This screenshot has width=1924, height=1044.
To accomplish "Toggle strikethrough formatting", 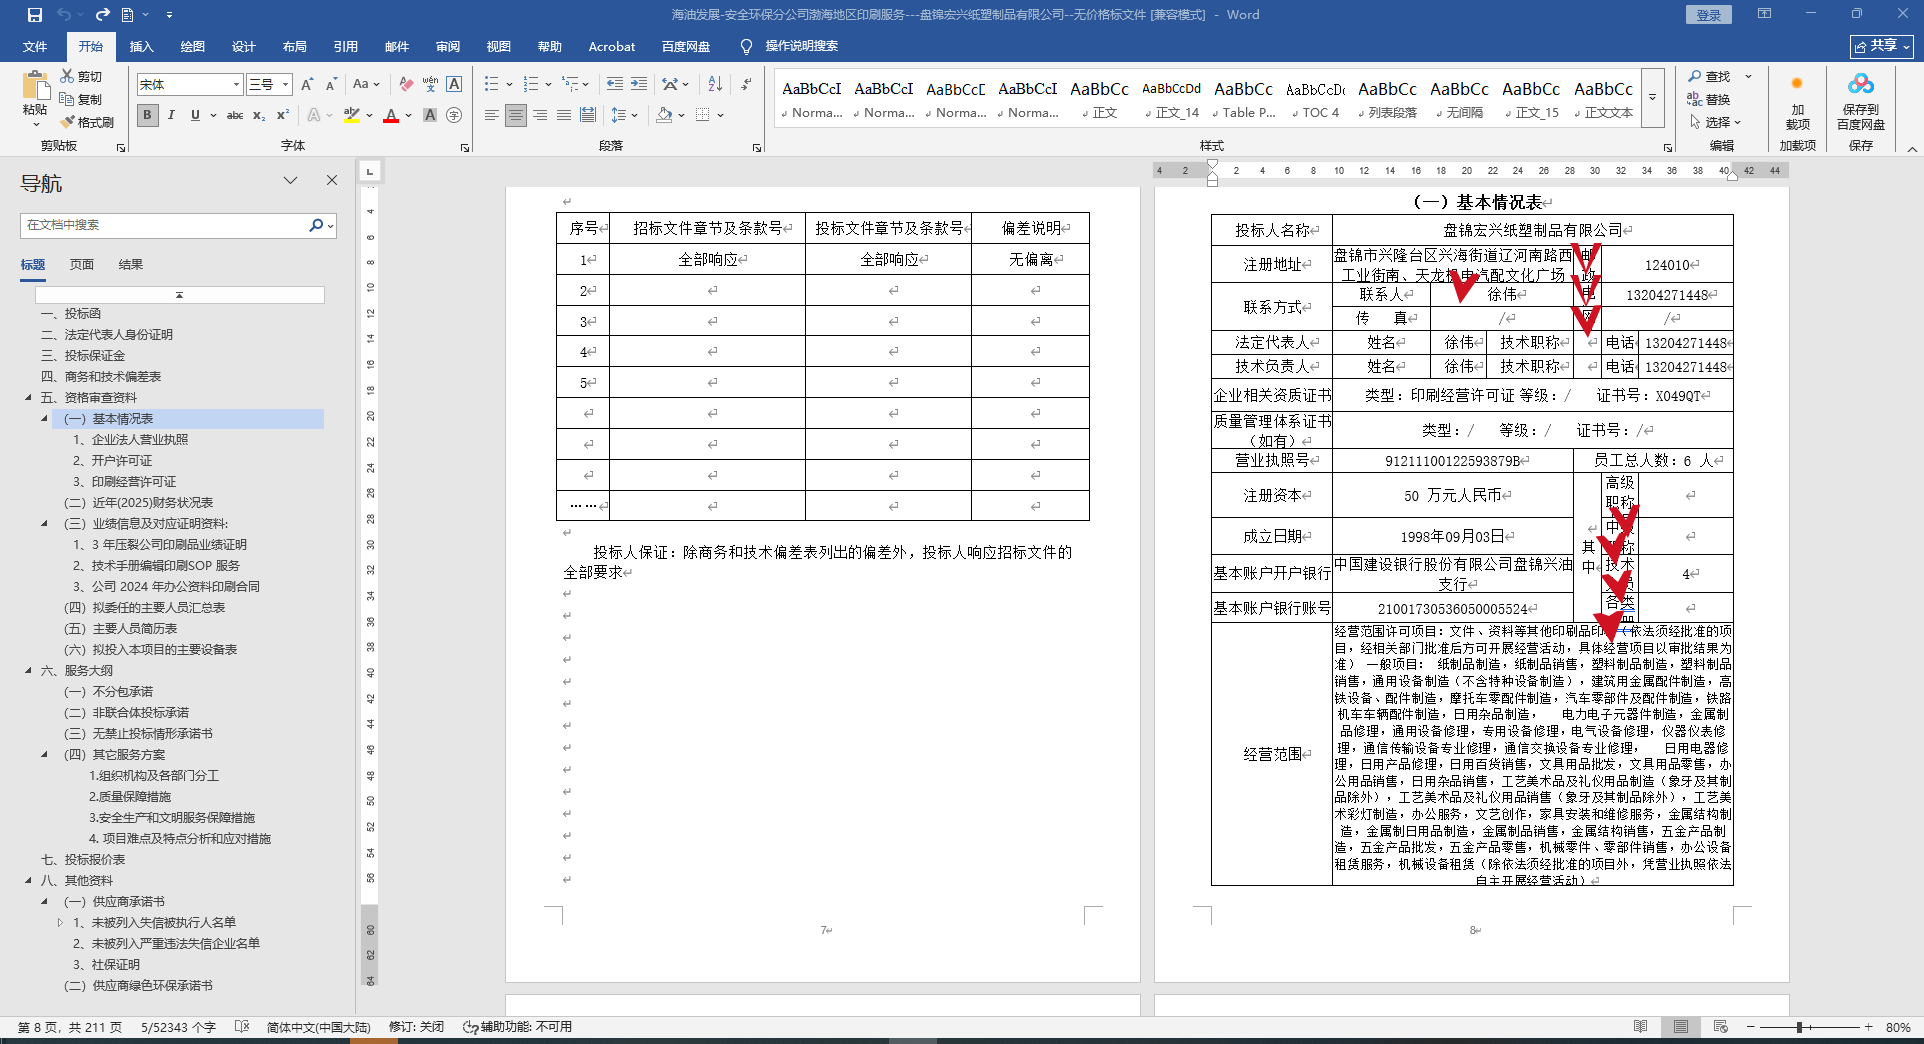I will point(235,115).
